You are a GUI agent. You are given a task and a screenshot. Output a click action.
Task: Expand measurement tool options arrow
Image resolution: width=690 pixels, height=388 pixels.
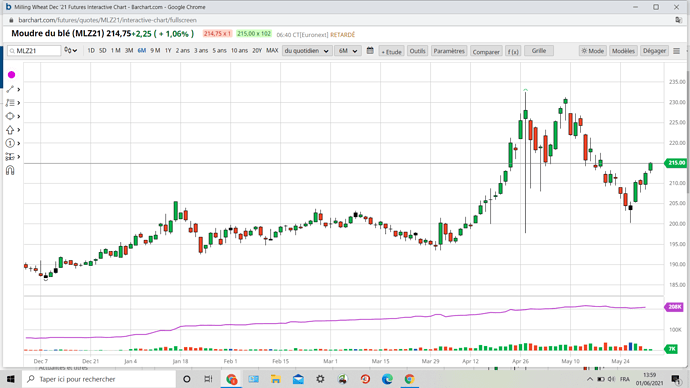coord(18,157)
